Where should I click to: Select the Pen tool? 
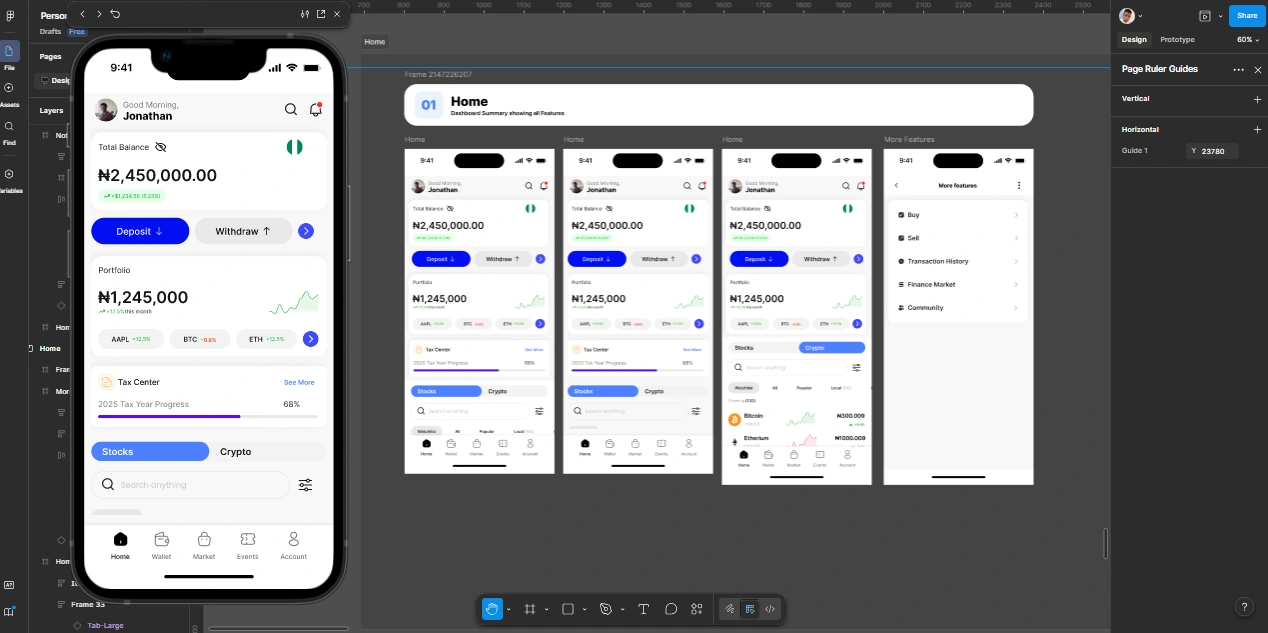tap(606, 609)
